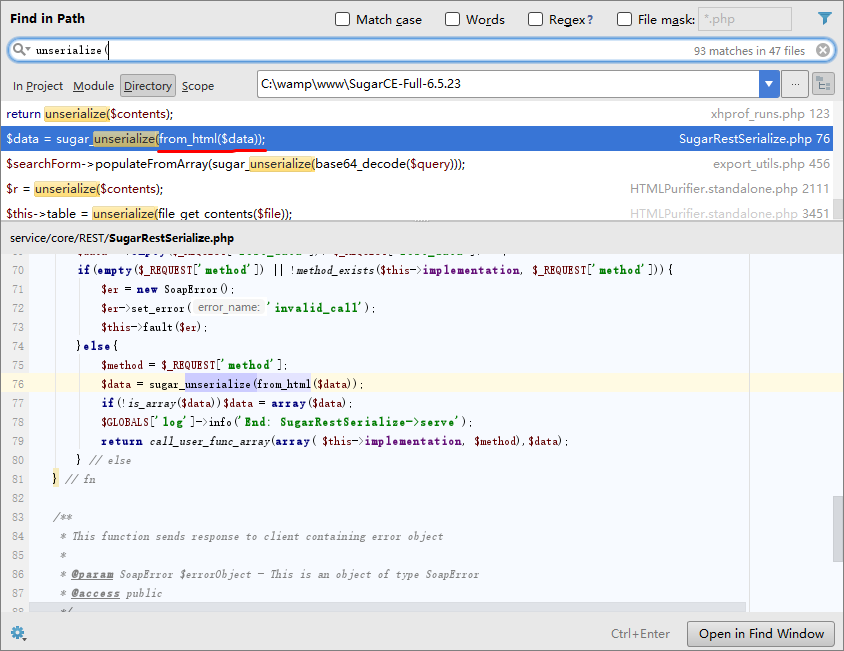Viewport: 844px width, 651px height.
Task: Click the filter funnel icon
Action: (824, 19)
